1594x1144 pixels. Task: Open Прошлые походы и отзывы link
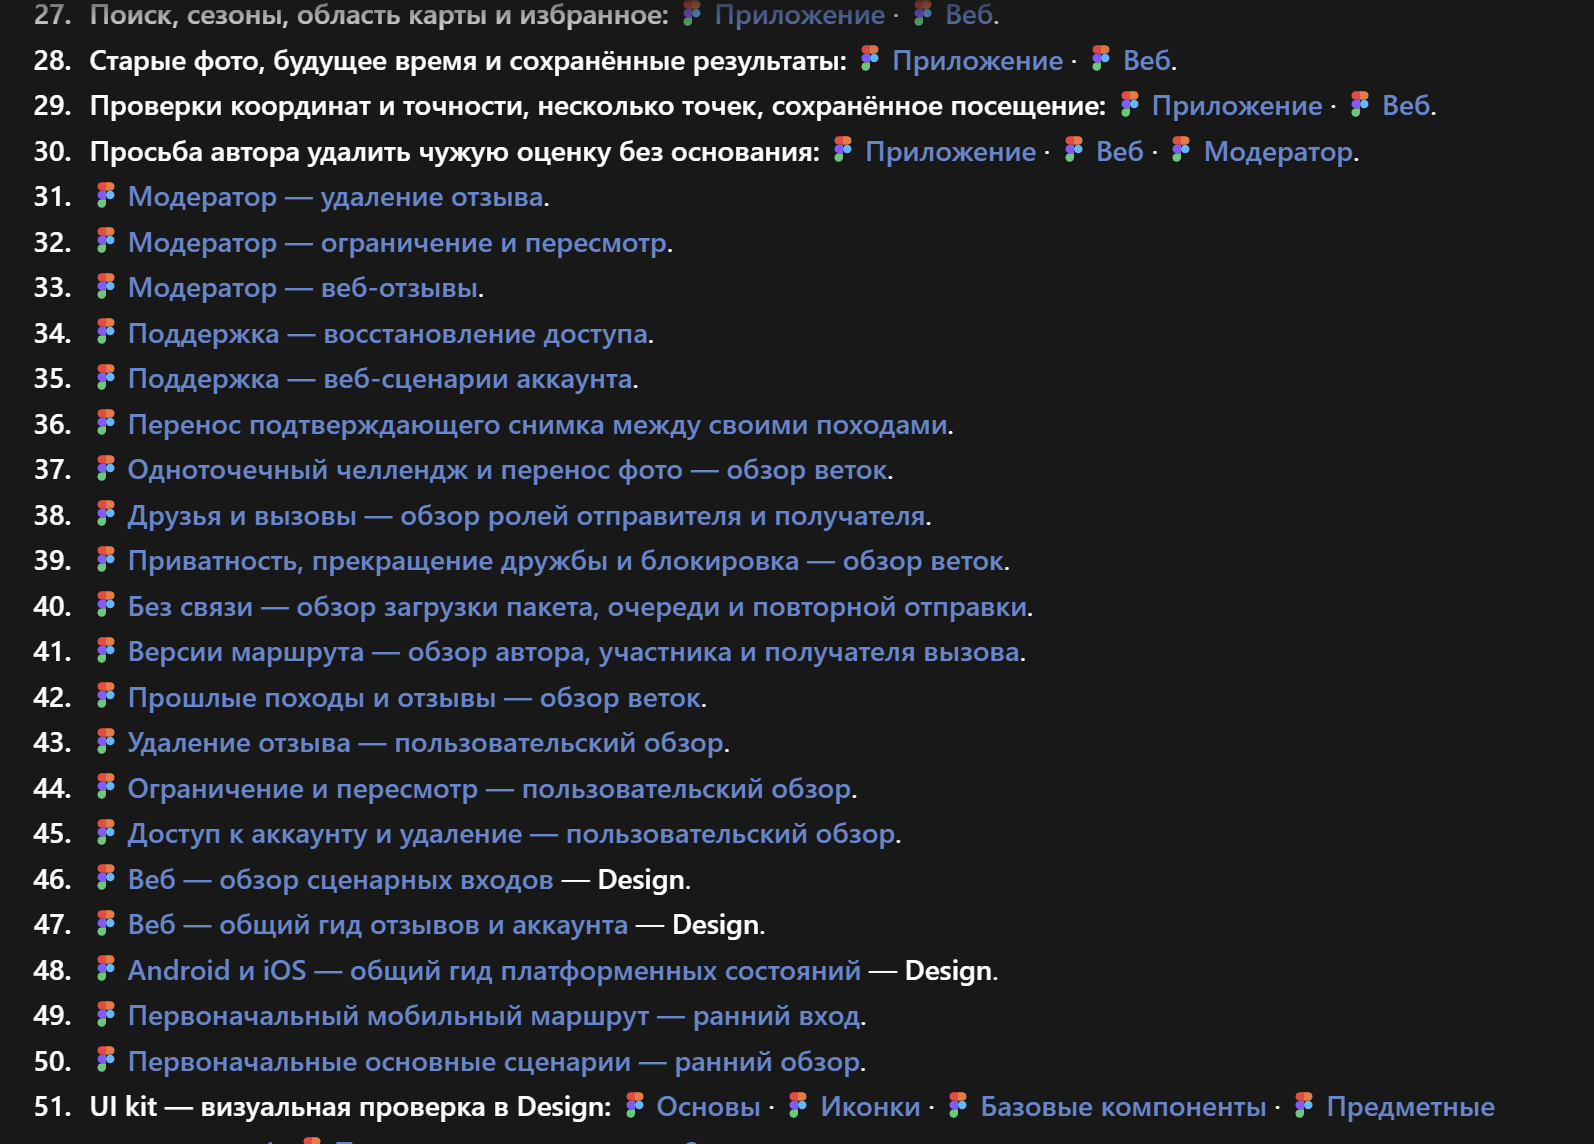pos(415,698)
